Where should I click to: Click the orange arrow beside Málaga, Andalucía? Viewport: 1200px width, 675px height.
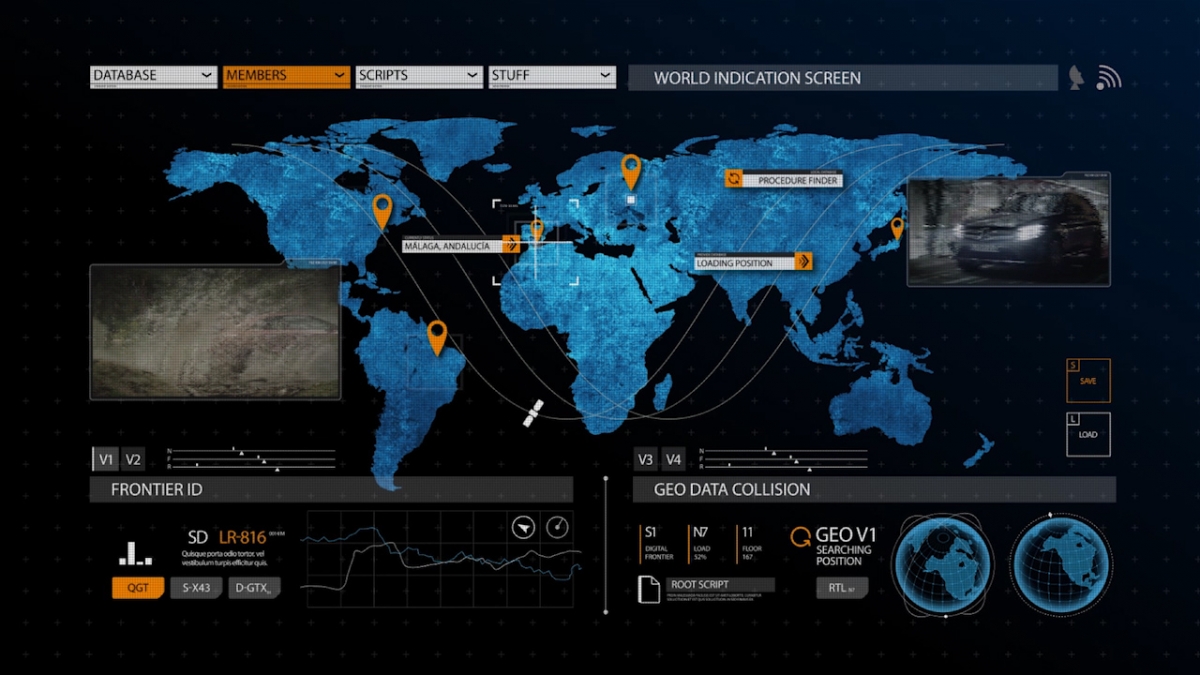coord(511,243)
